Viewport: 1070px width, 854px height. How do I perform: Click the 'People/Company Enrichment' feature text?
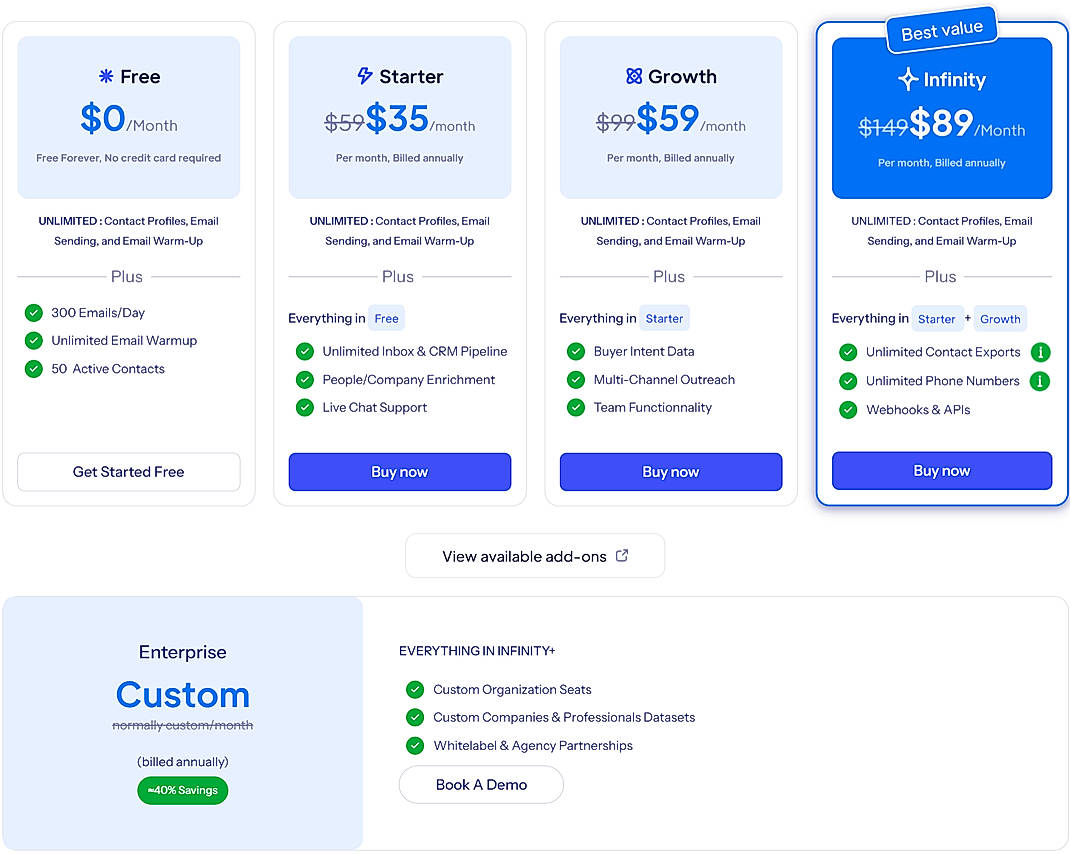[x=409, y=380]
